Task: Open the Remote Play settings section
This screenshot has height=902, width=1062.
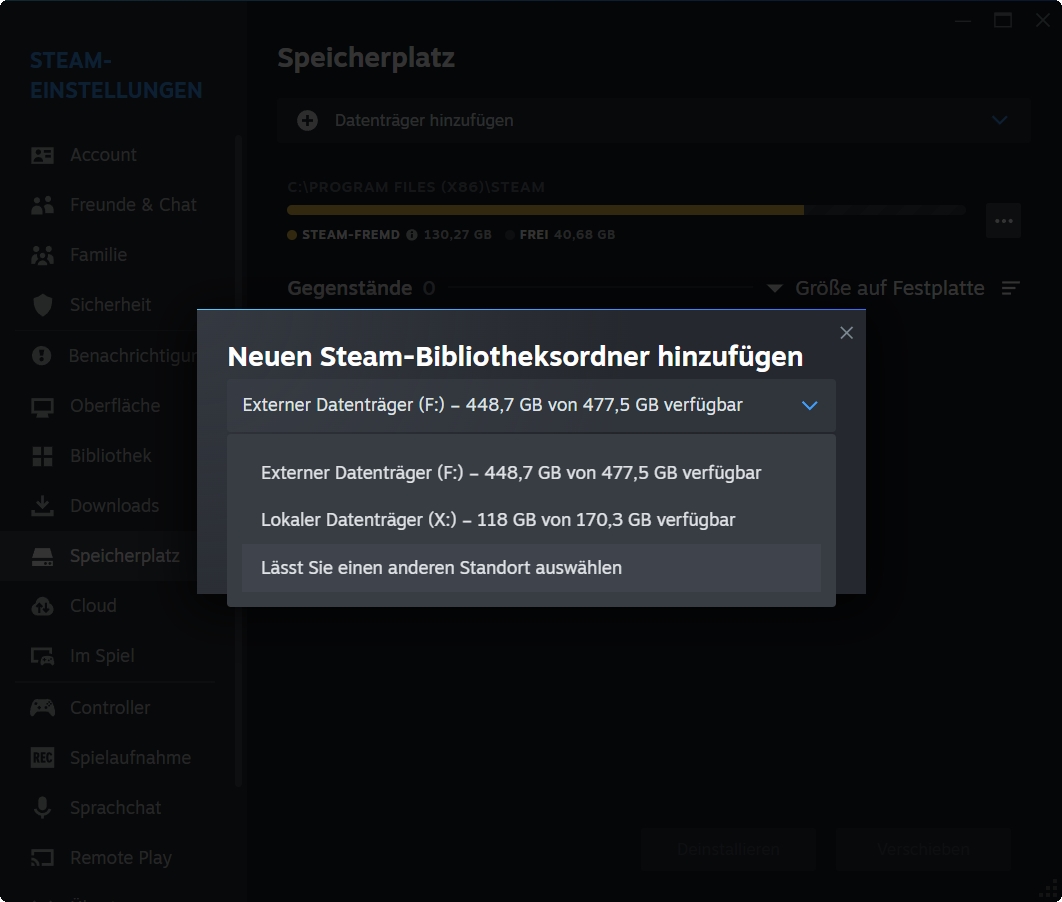Action: click(121, 858)
